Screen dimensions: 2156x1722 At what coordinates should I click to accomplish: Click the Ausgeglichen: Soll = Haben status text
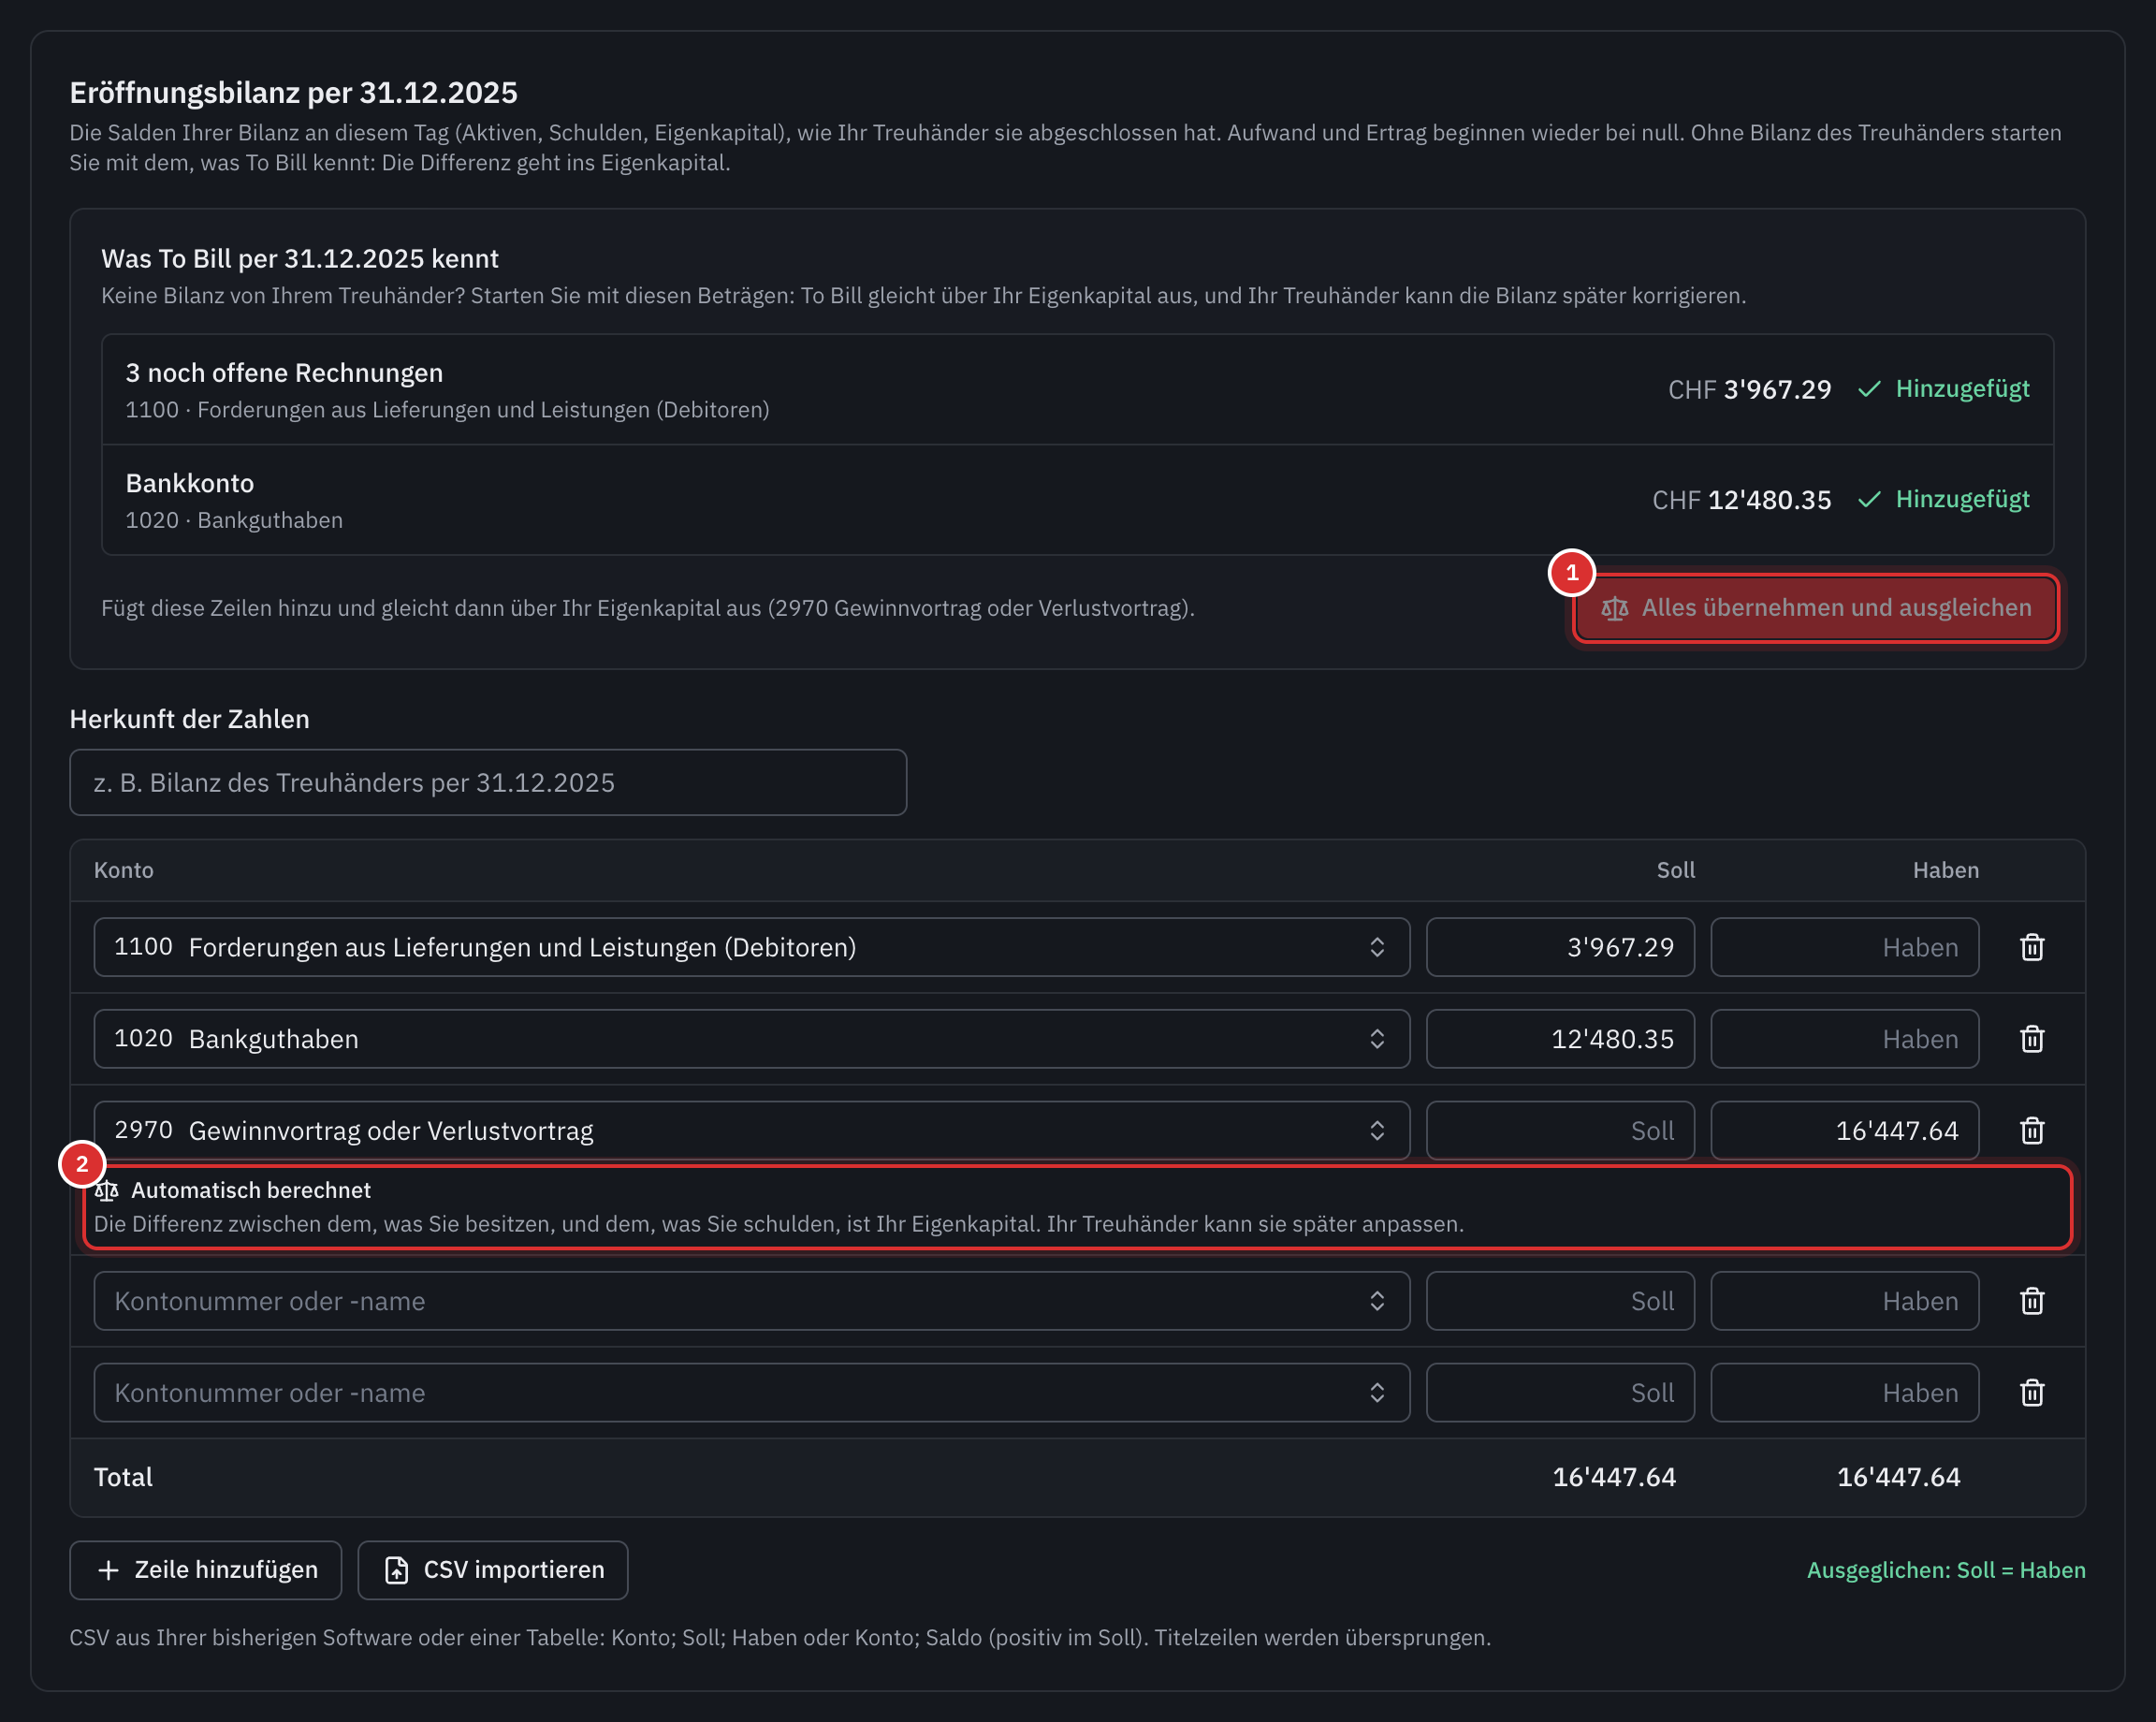click(x=1946, y=1570)
